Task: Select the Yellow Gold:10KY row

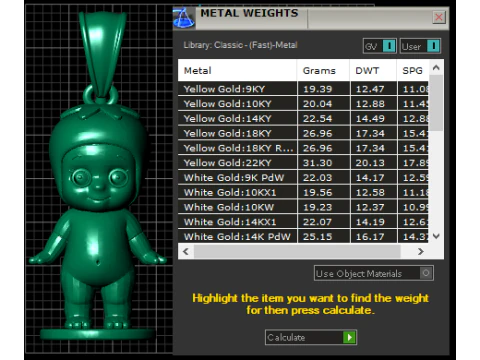Action: click(303, 104)
